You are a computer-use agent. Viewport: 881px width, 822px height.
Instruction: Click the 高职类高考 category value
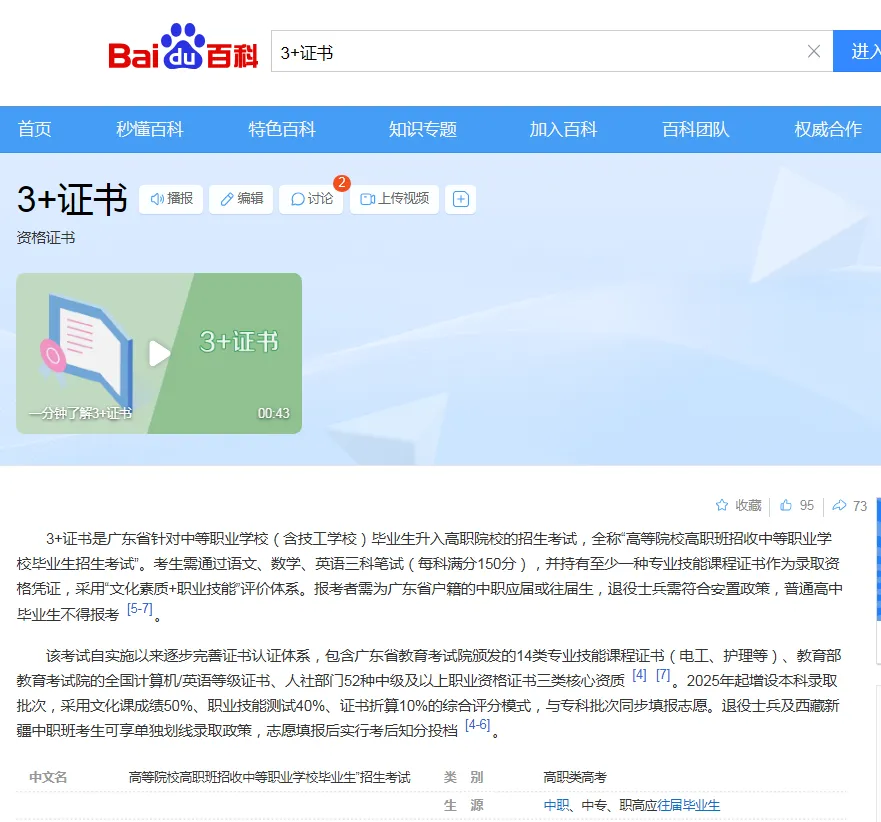click(575, 777)
